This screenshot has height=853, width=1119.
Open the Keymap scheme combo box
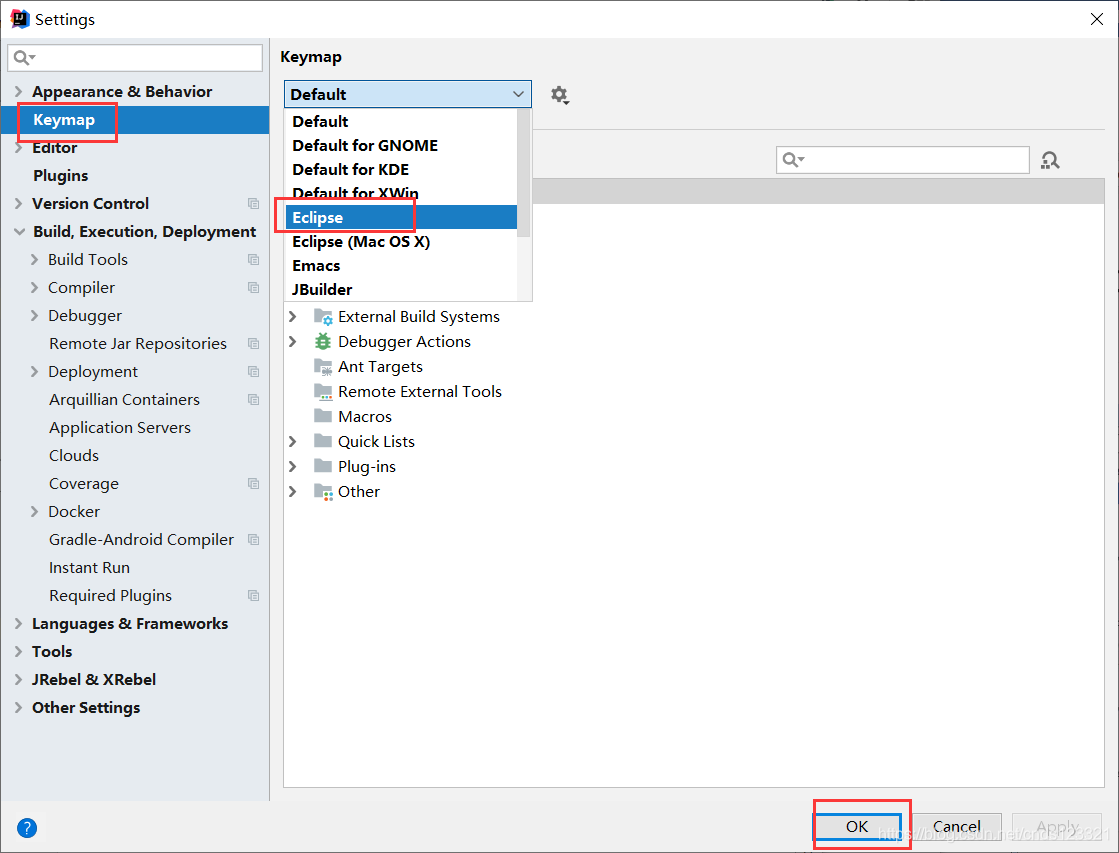click(x=407, y=94)
